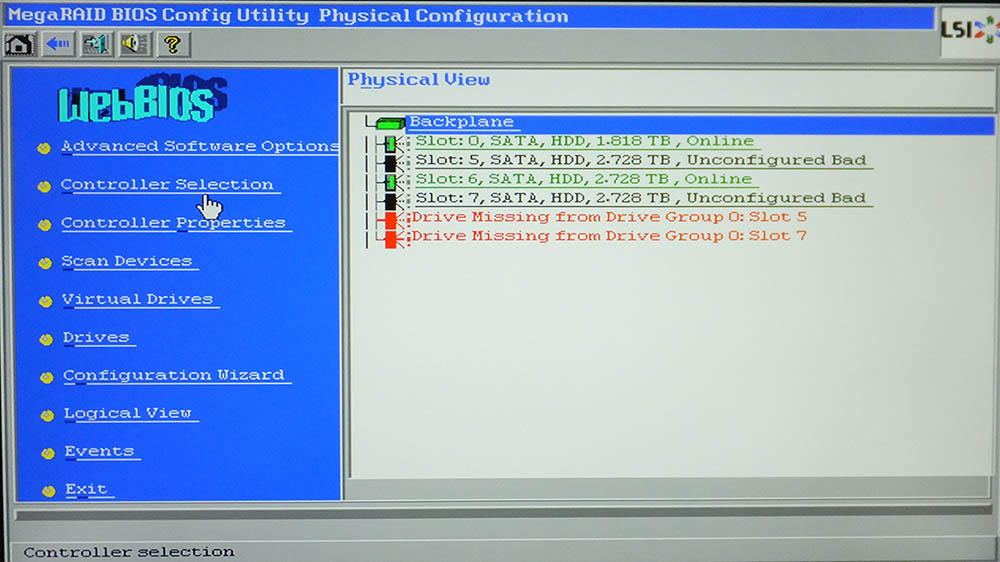This screenshot has height=562, width=1000.
Task: Select Slot 7 Unconfigured Bad drive
Action: tap(640, 198)
